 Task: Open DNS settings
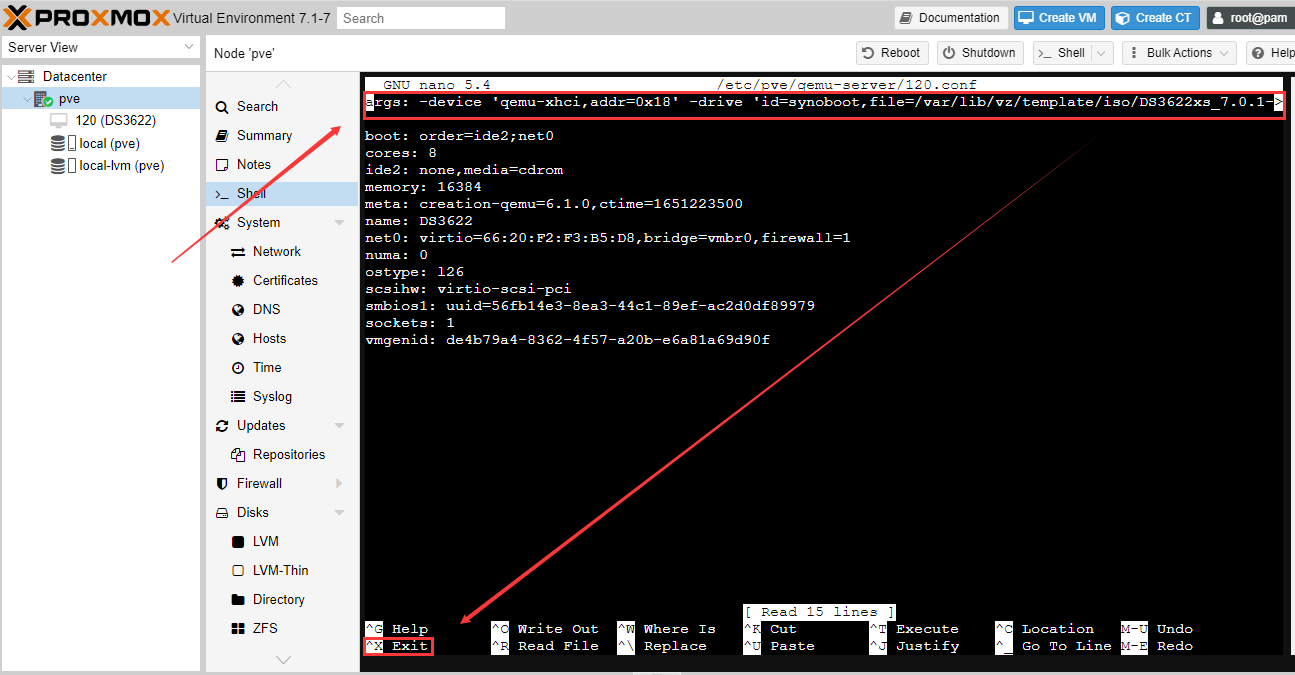click(x=266, y=309)
